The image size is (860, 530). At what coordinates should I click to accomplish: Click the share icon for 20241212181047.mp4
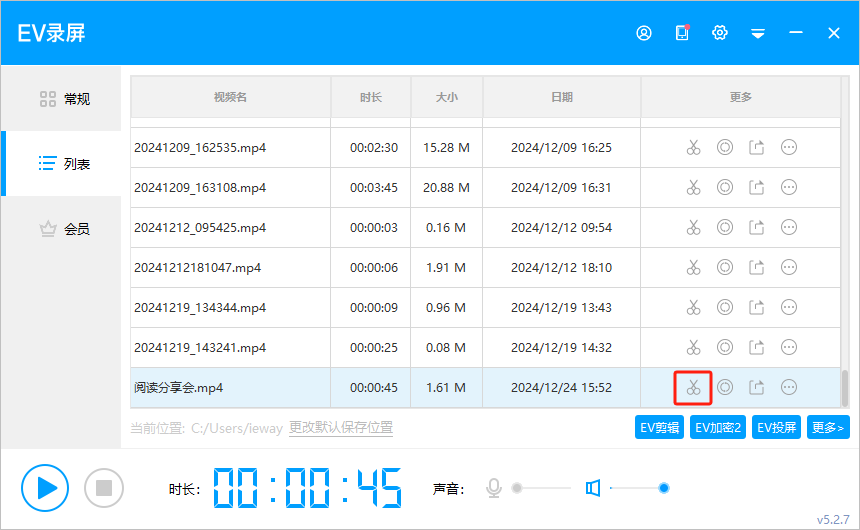[x=757, y=267]
